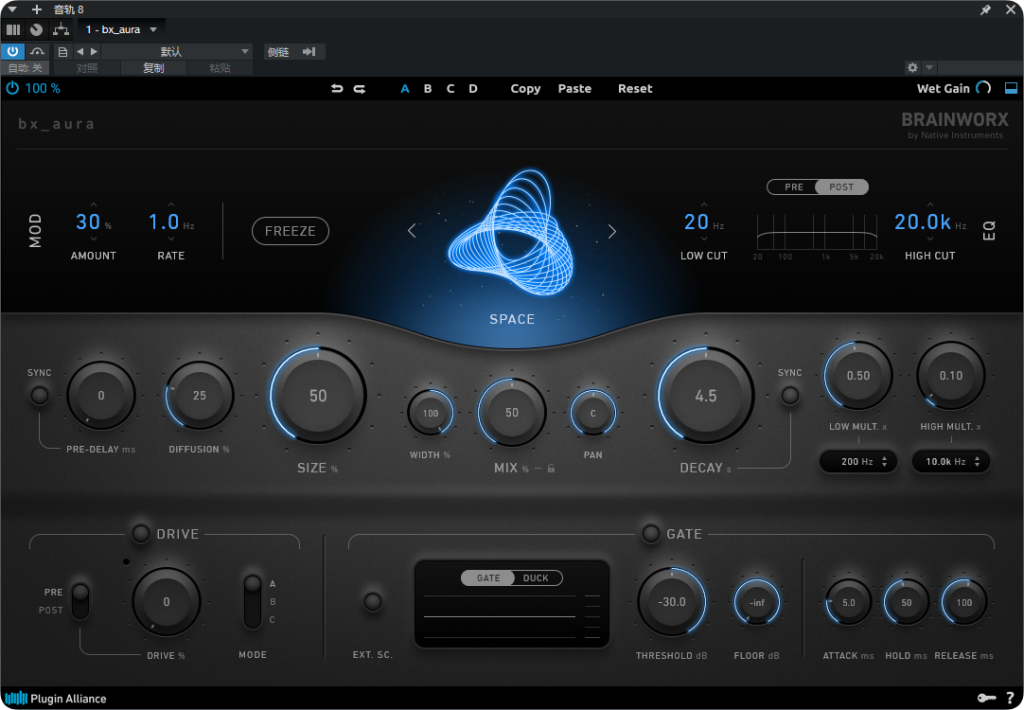Open the help question mark icon

pyautogui.click(x=1010, y=698)
